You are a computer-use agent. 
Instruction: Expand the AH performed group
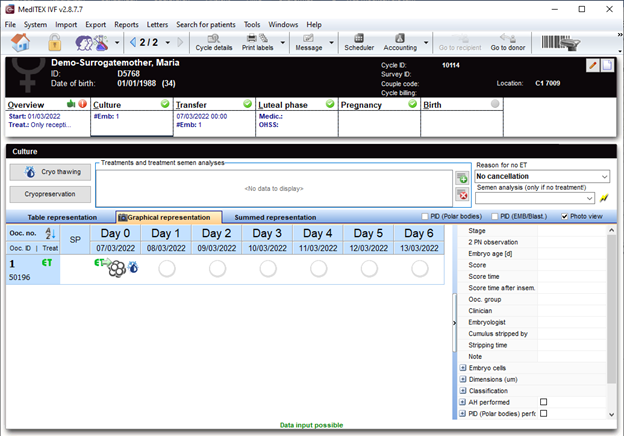click(463, 402)
